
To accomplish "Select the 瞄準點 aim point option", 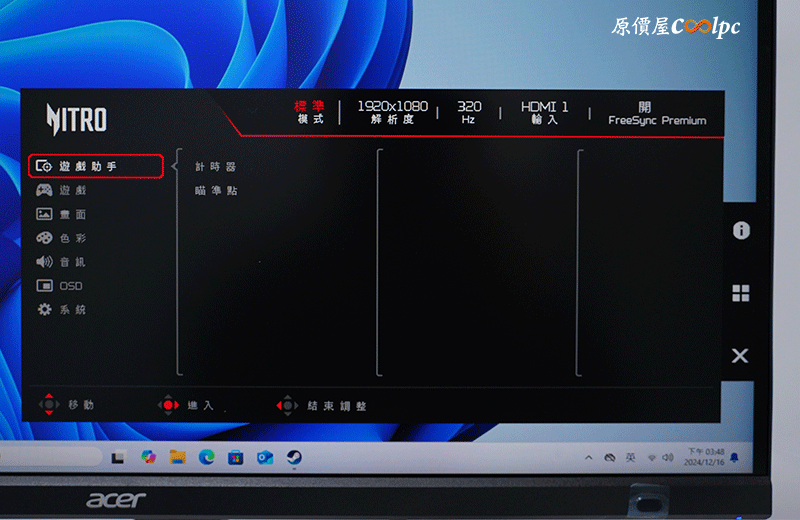I will 216,191.
